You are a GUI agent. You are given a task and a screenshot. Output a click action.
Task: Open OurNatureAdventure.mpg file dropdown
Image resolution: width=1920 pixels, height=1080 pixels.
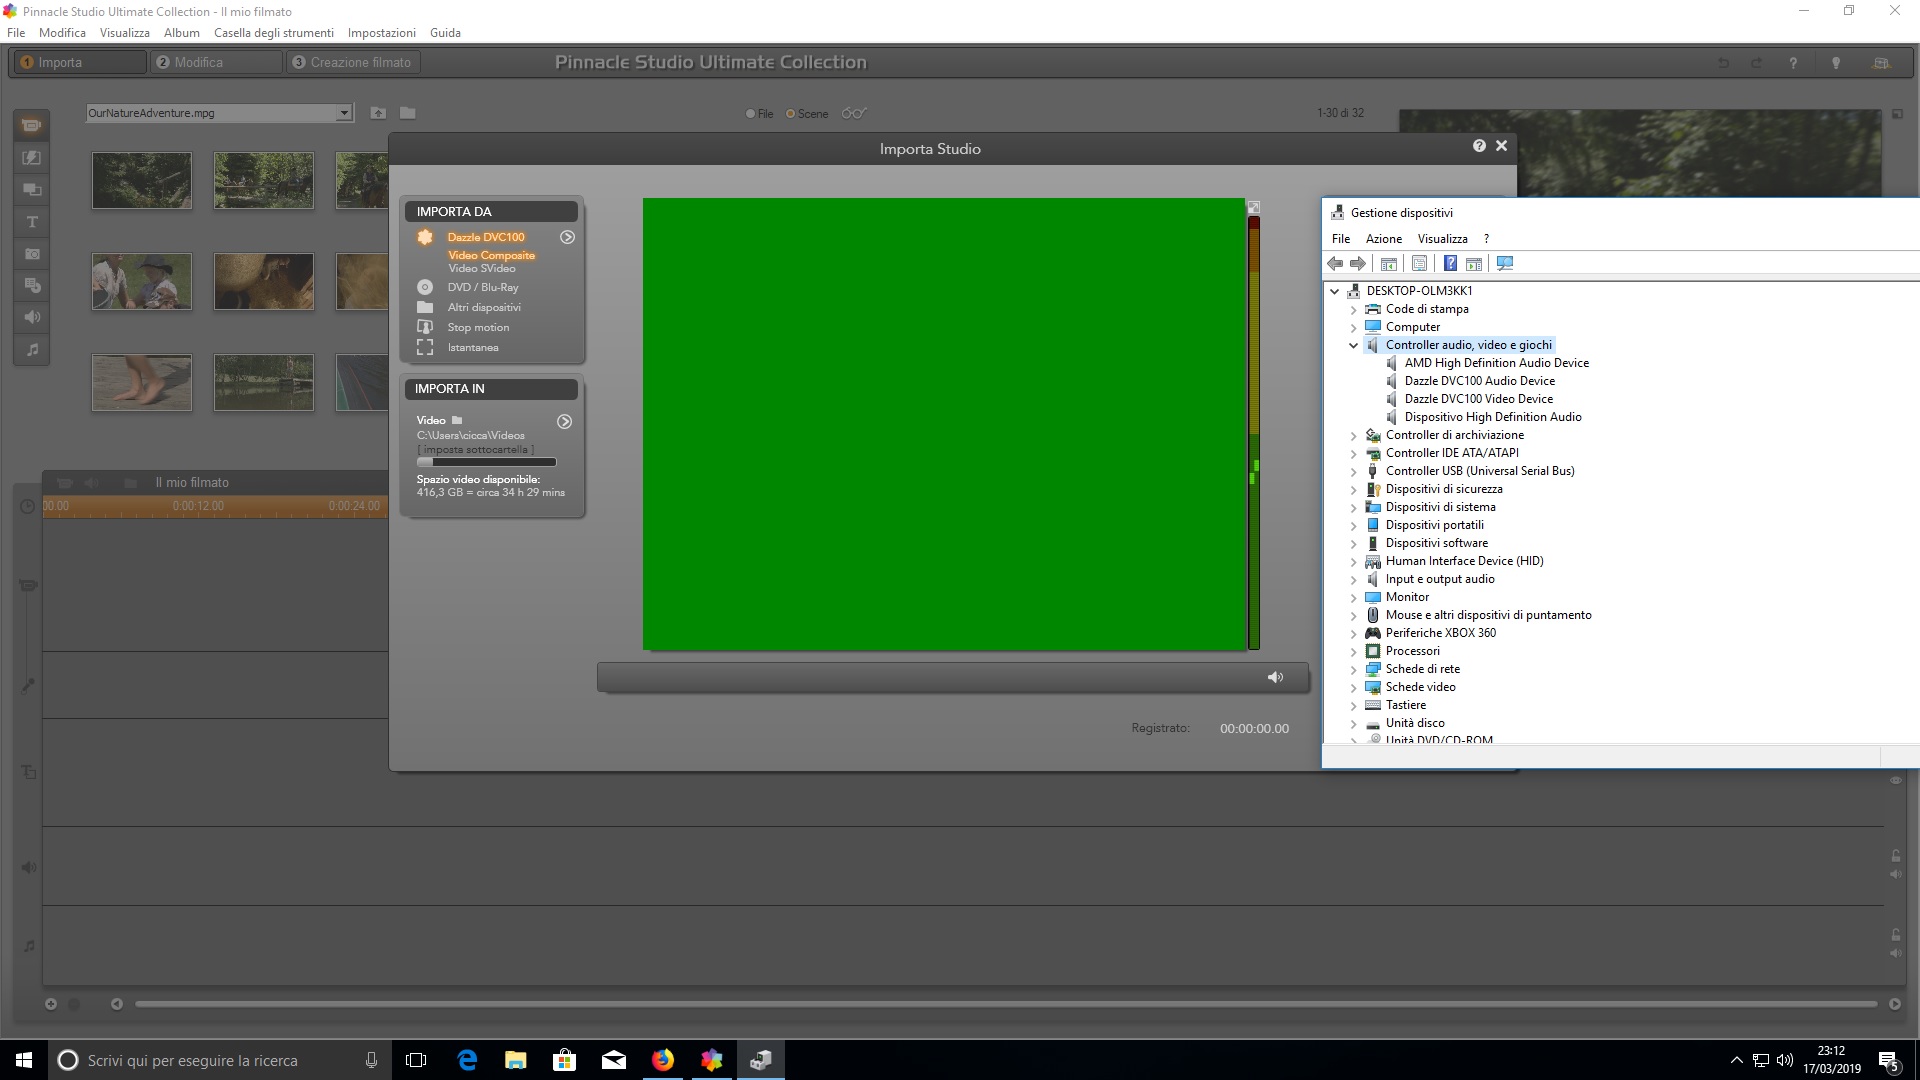tap(344, 113)
